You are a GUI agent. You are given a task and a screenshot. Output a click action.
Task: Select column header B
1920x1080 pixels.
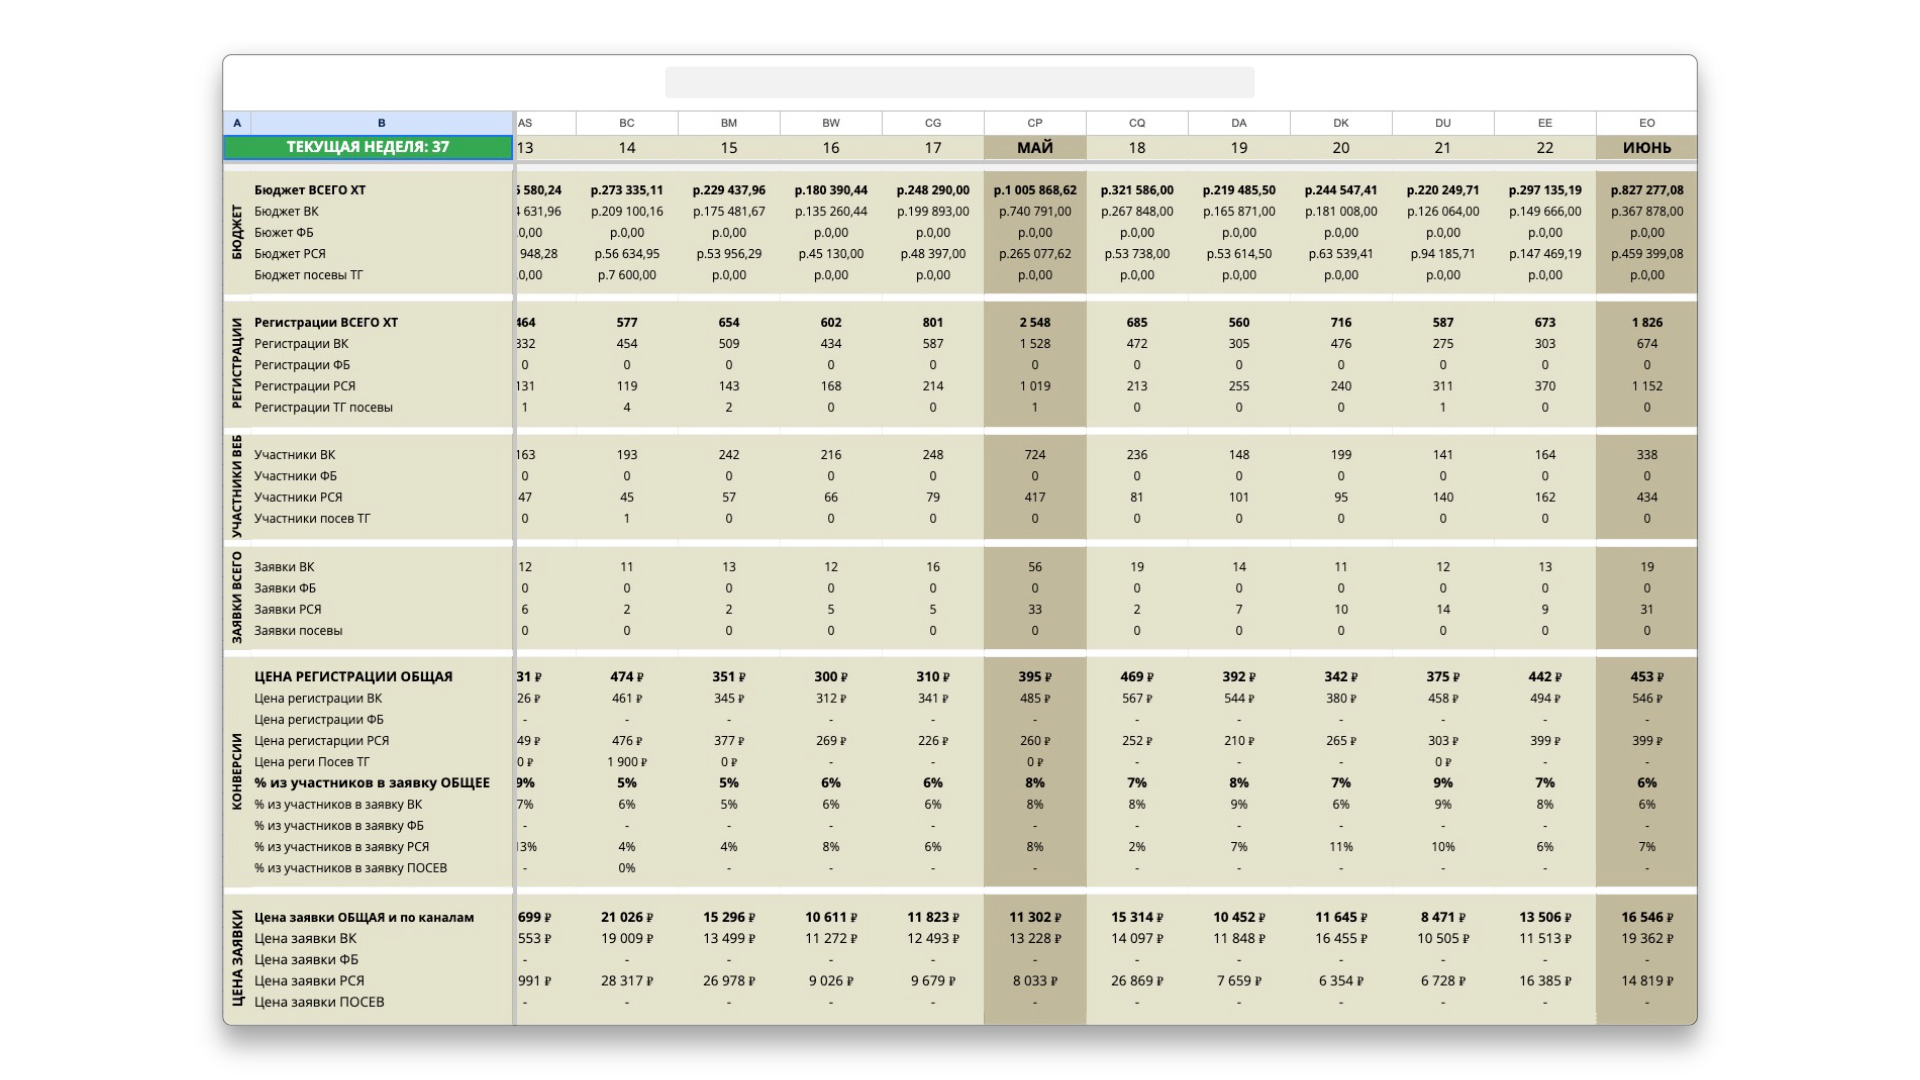(x=381, y=123)
